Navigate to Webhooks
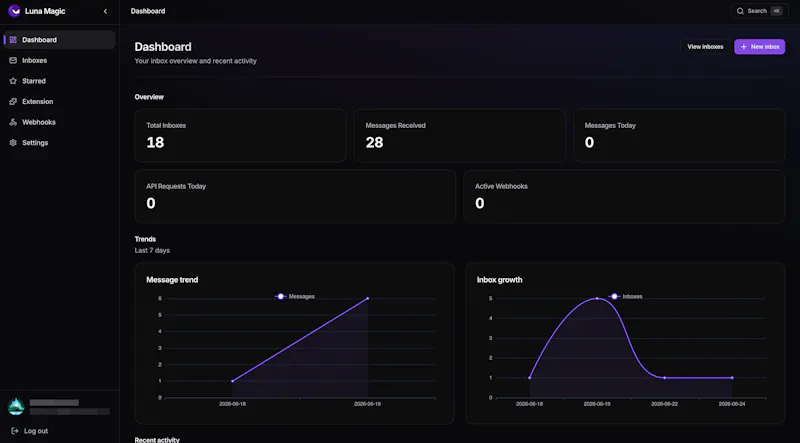Screen dimensions: 800x443 point(59,122)
